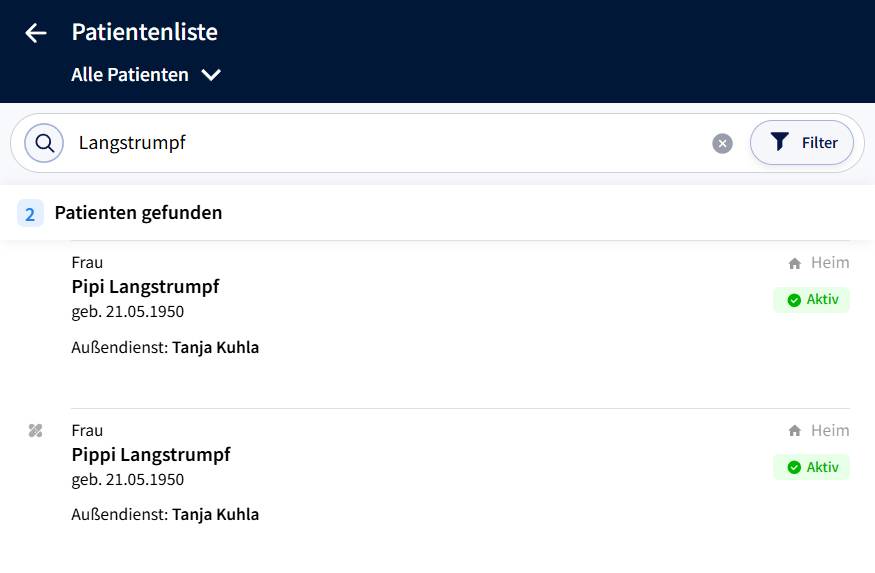Click the Heim house icon for Pippi
The width and height of the screenshot is (875, 573).
pos(795,431)
